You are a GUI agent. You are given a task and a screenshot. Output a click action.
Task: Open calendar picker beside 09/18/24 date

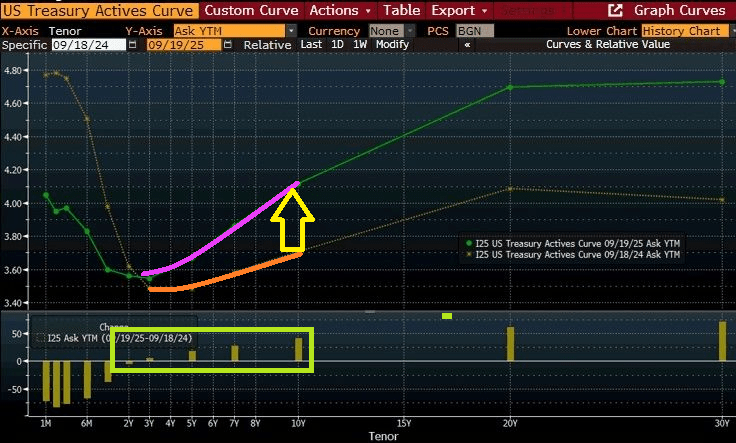pos(133,46)
